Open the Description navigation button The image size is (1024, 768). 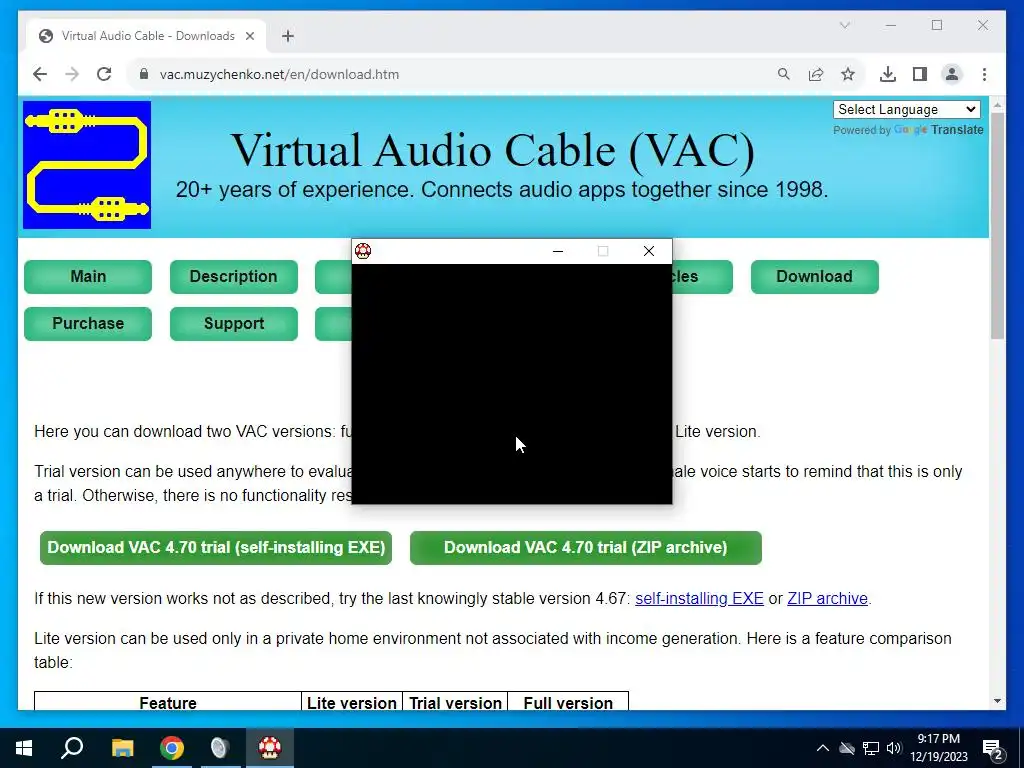[234, 277]
